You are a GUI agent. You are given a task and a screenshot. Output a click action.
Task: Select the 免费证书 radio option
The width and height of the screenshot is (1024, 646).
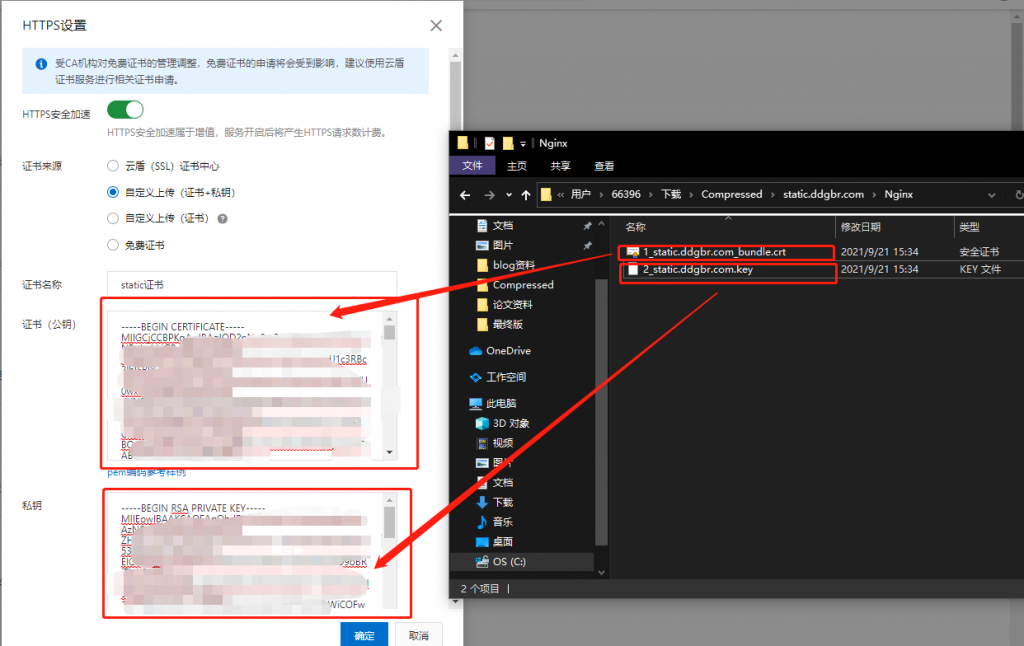pyautogui.click(x=113, y=245)
